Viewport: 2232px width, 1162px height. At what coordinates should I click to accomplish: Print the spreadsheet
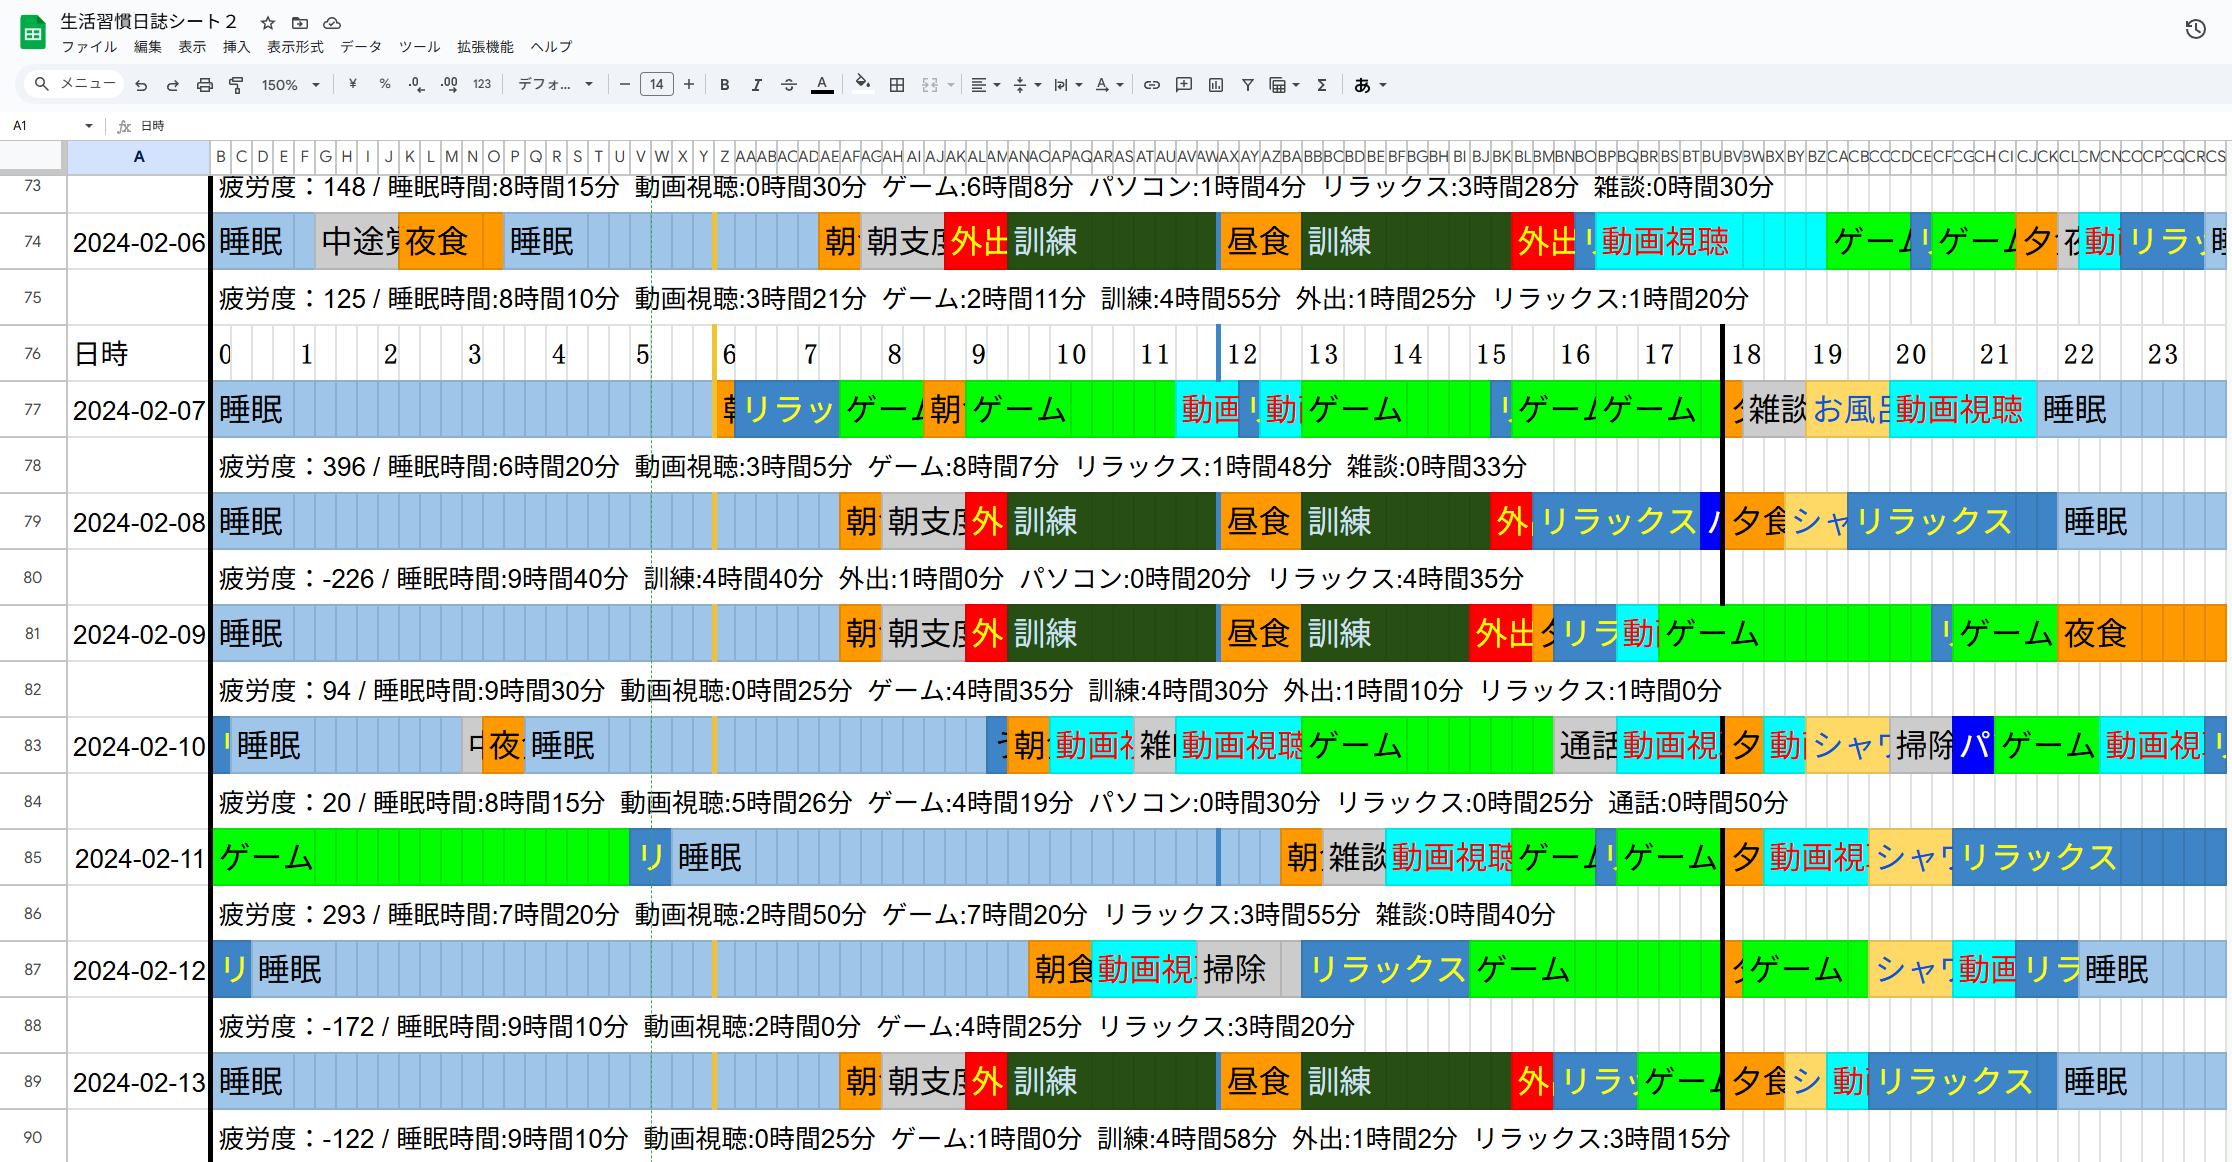[204, 85]
